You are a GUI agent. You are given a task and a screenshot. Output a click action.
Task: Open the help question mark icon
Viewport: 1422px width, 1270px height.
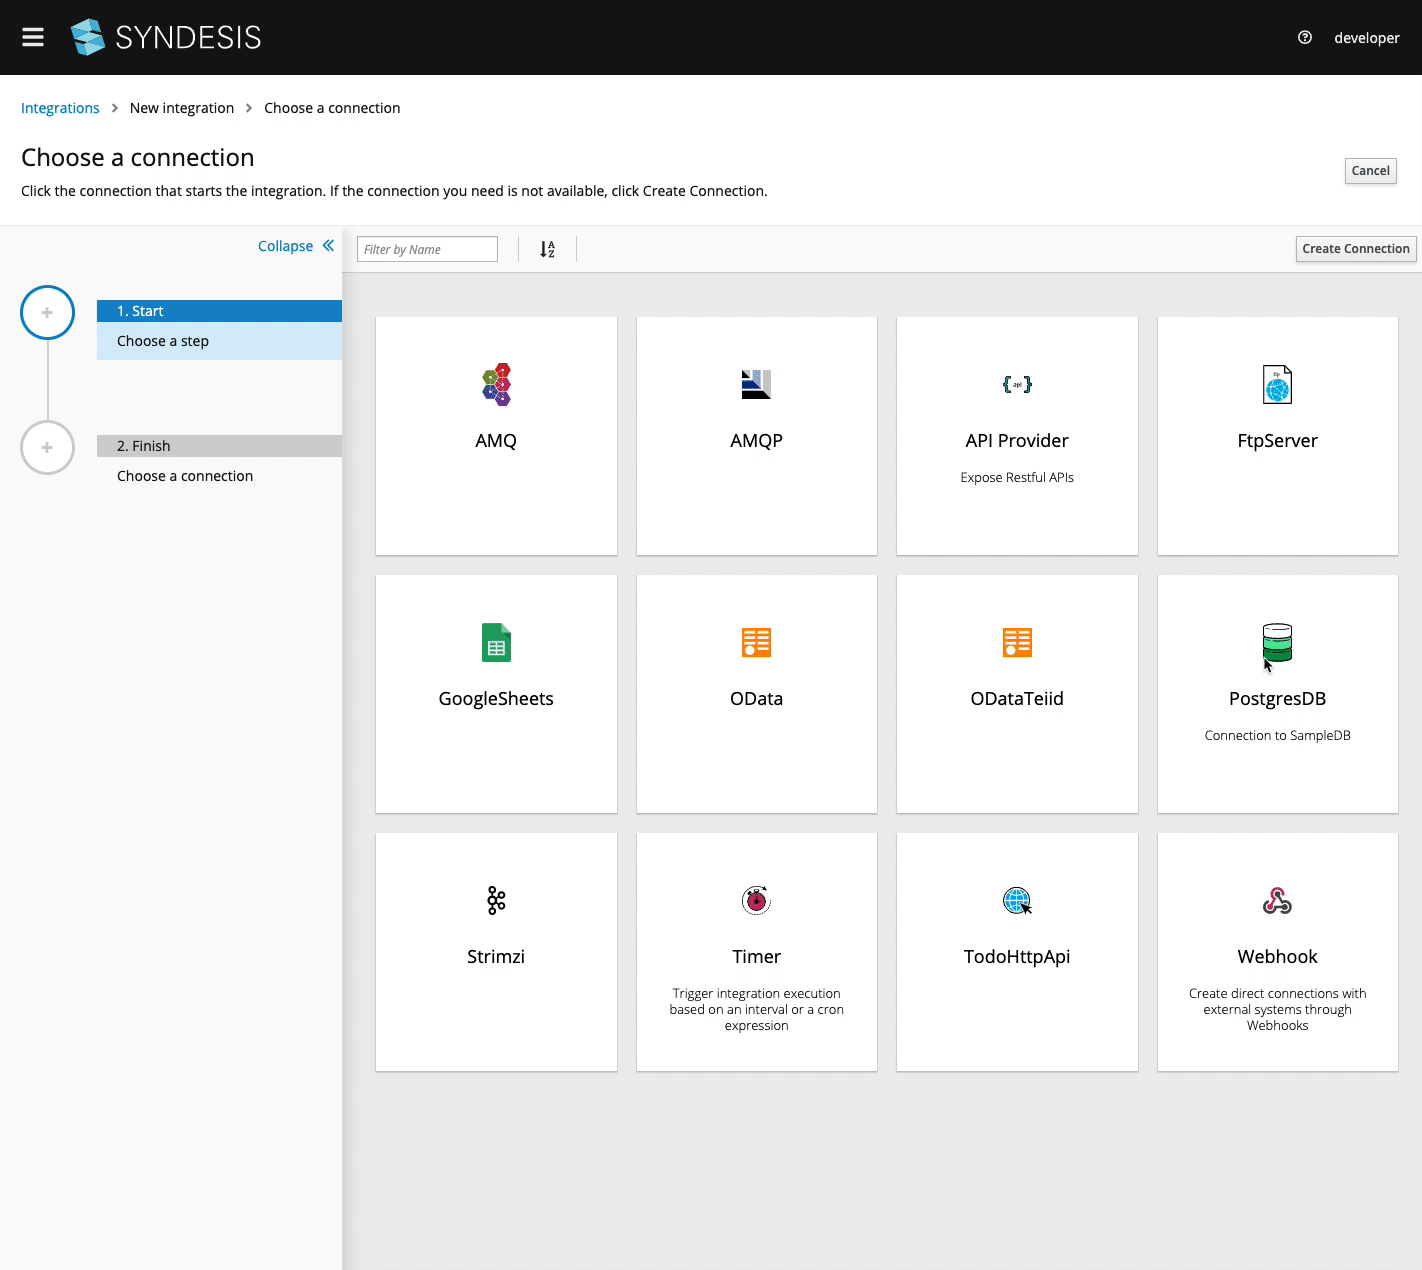click(x=1305, y=37)
